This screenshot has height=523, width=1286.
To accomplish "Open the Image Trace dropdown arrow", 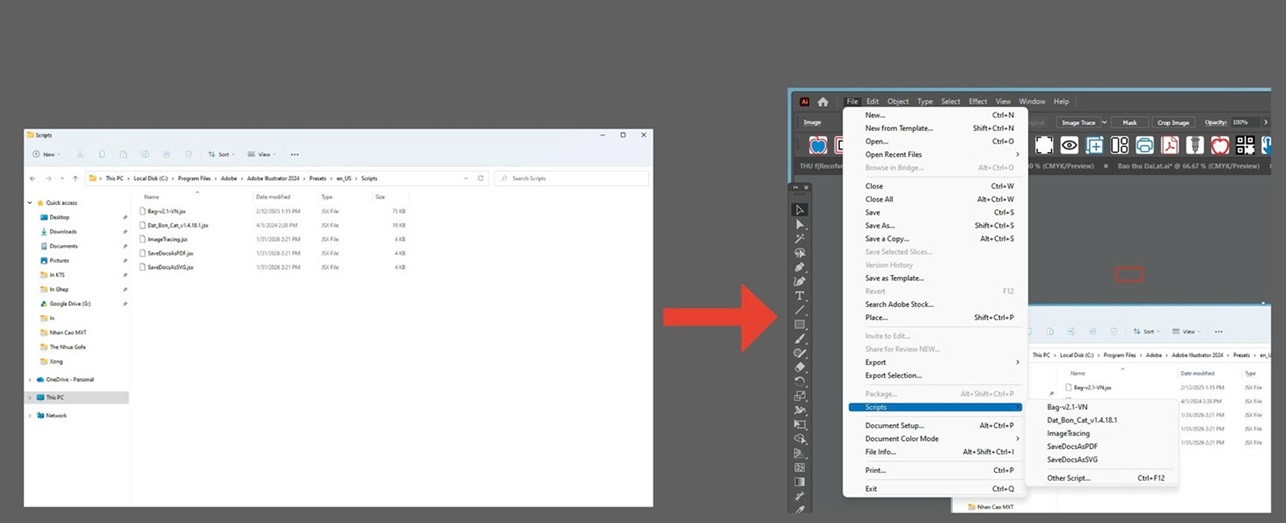I will pos(1104,122).
